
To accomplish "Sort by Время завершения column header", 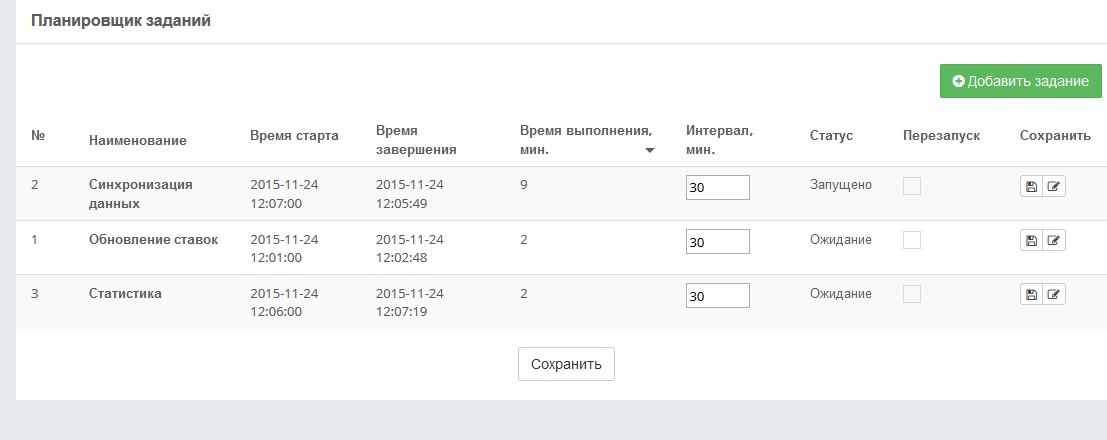I will 416,141.
